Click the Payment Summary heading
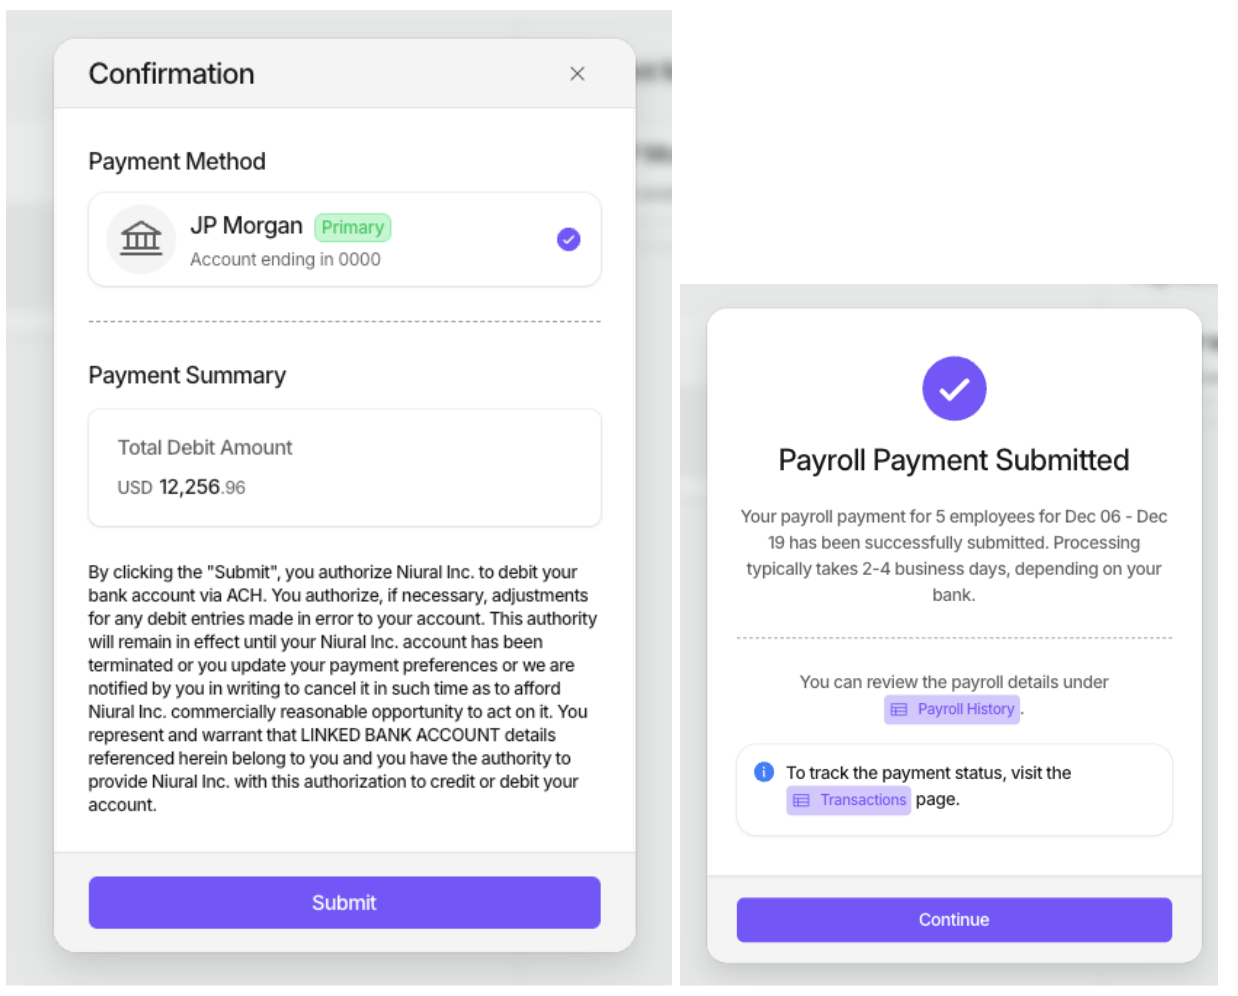The width and height of the screenshot is (1238, 996). [x=187, y=376]
